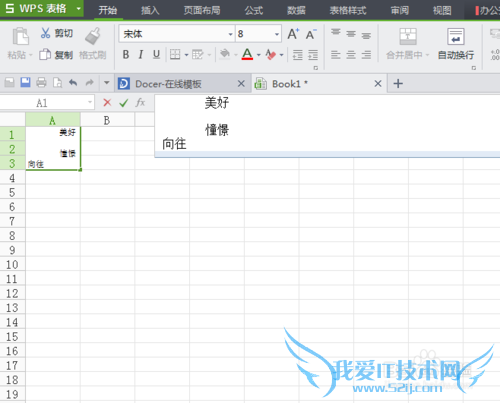Click the Paste clipboard icon
500x403 pixels.
click(20, 36)
